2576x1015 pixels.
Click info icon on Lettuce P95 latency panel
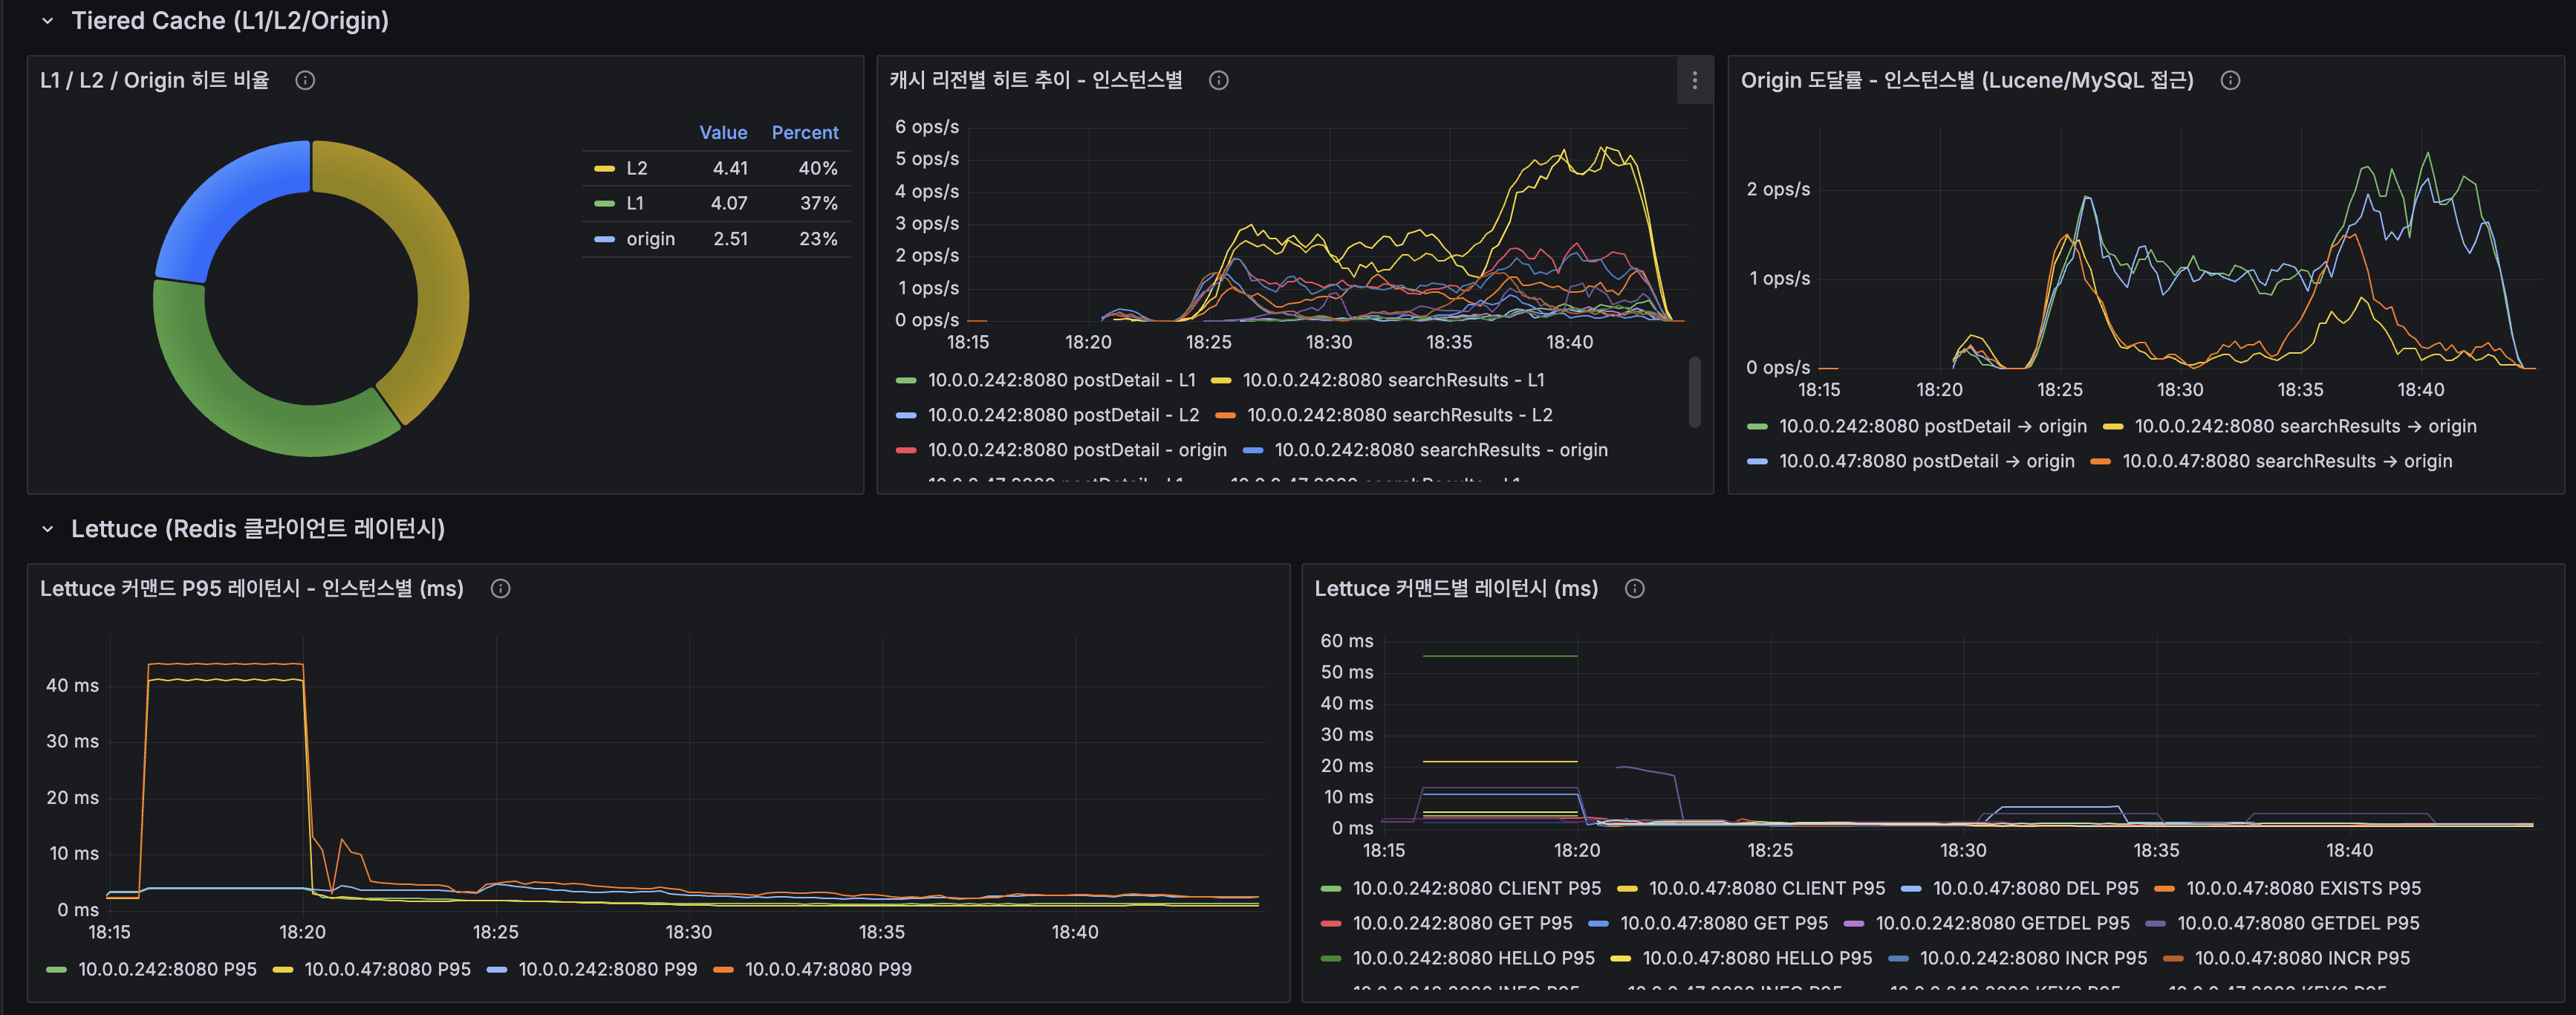500,588
